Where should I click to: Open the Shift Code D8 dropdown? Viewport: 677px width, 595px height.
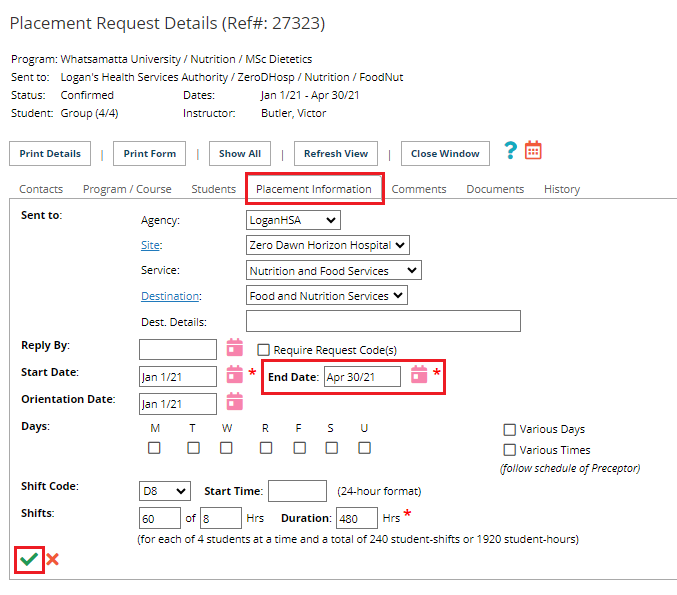pyautogui.click(x=165, y=491)
